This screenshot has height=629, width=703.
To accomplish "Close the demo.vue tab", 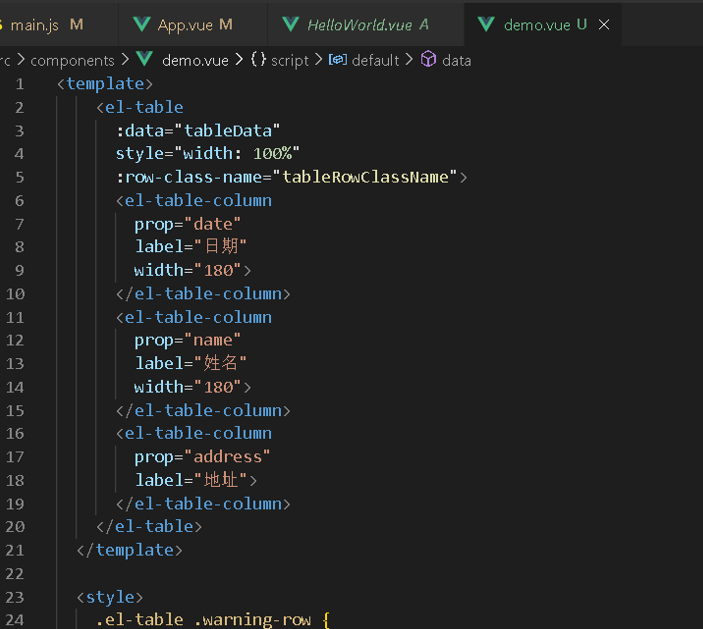I will [604, 24].
